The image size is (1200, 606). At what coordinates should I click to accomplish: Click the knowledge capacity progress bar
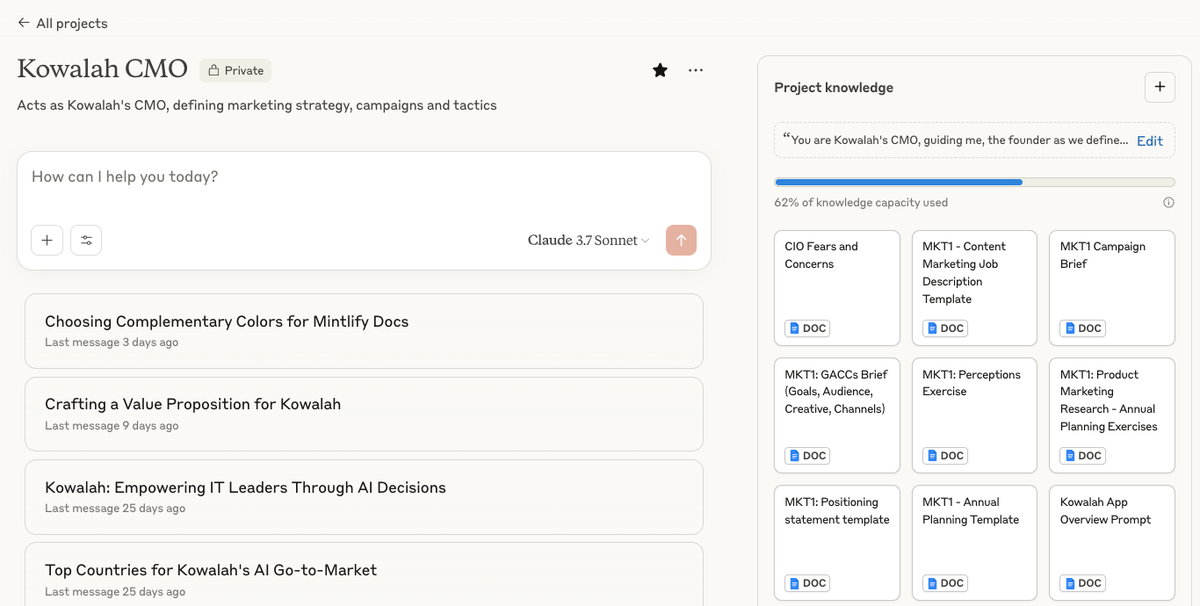[x=974, y=182]
